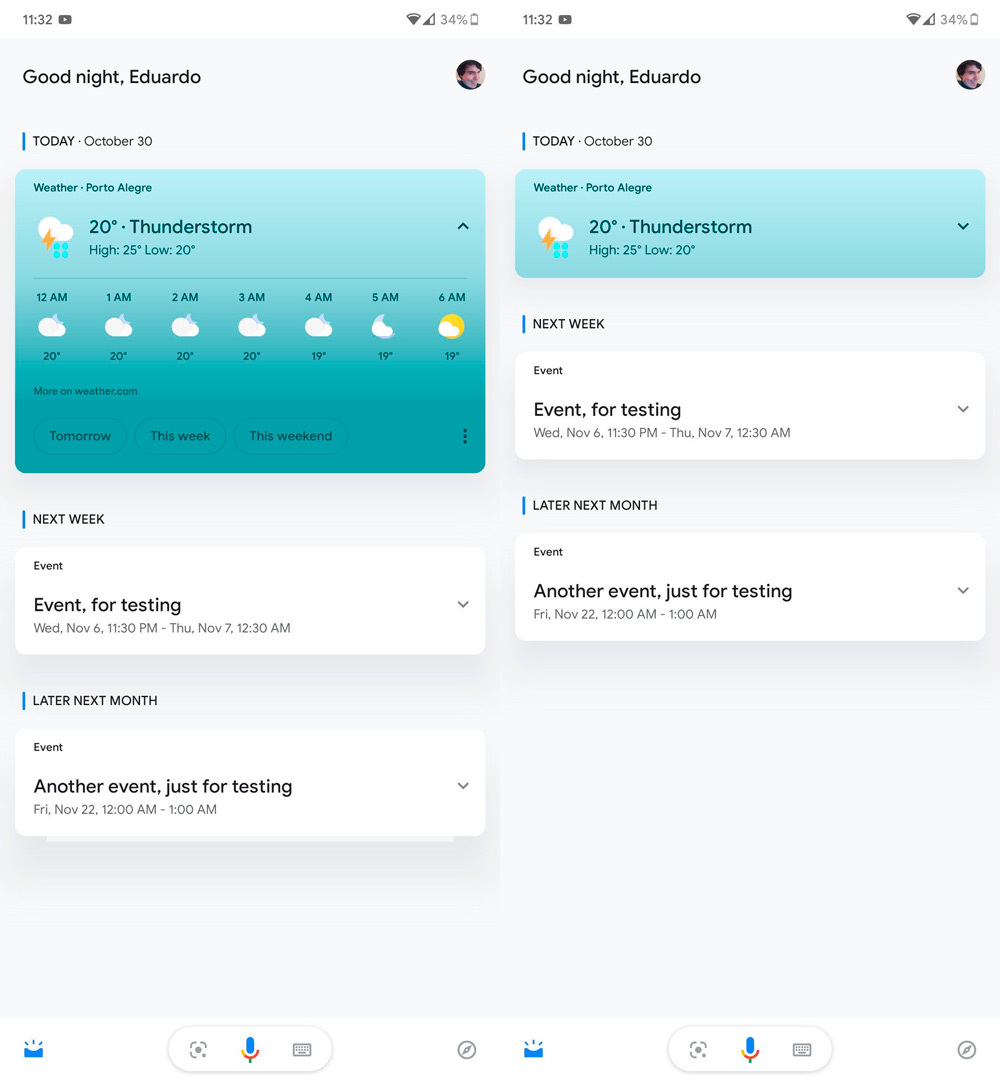Expand the collapsed weather card's down chevron

pos(963,227)
